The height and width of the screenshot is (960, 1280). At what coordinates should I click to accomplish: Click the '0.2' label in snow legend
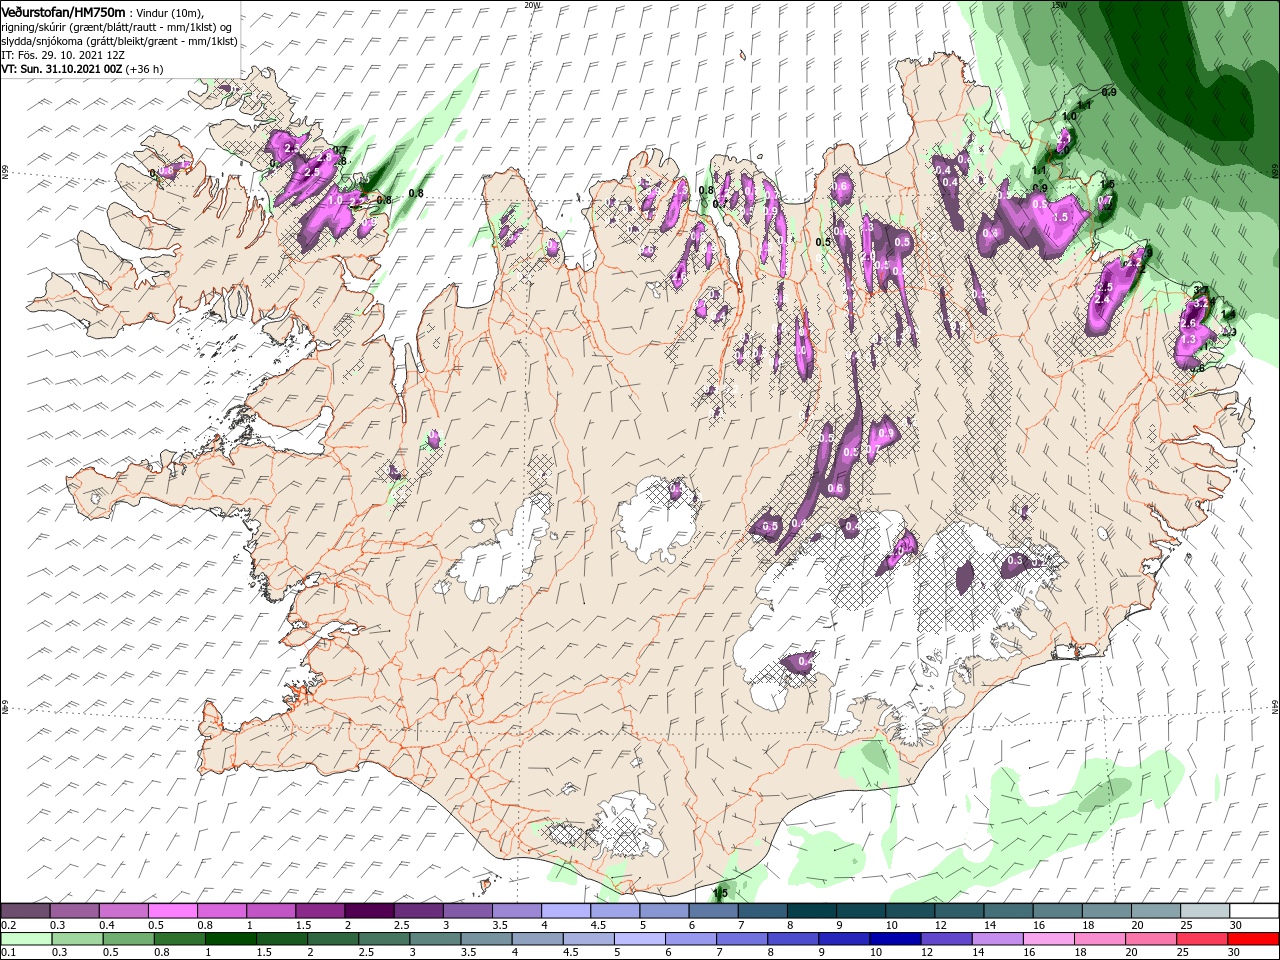click(x=9, y=925)
